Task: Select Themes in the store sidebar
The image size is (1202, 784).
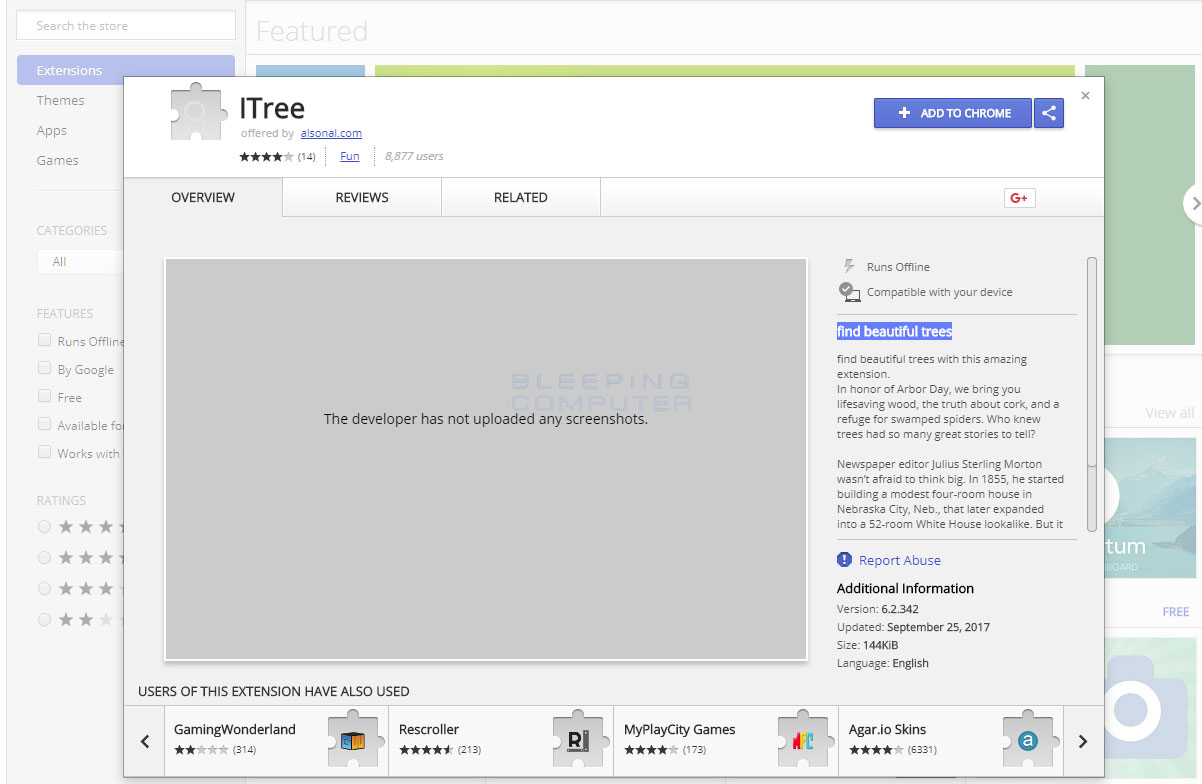Action: click(60, 100)
